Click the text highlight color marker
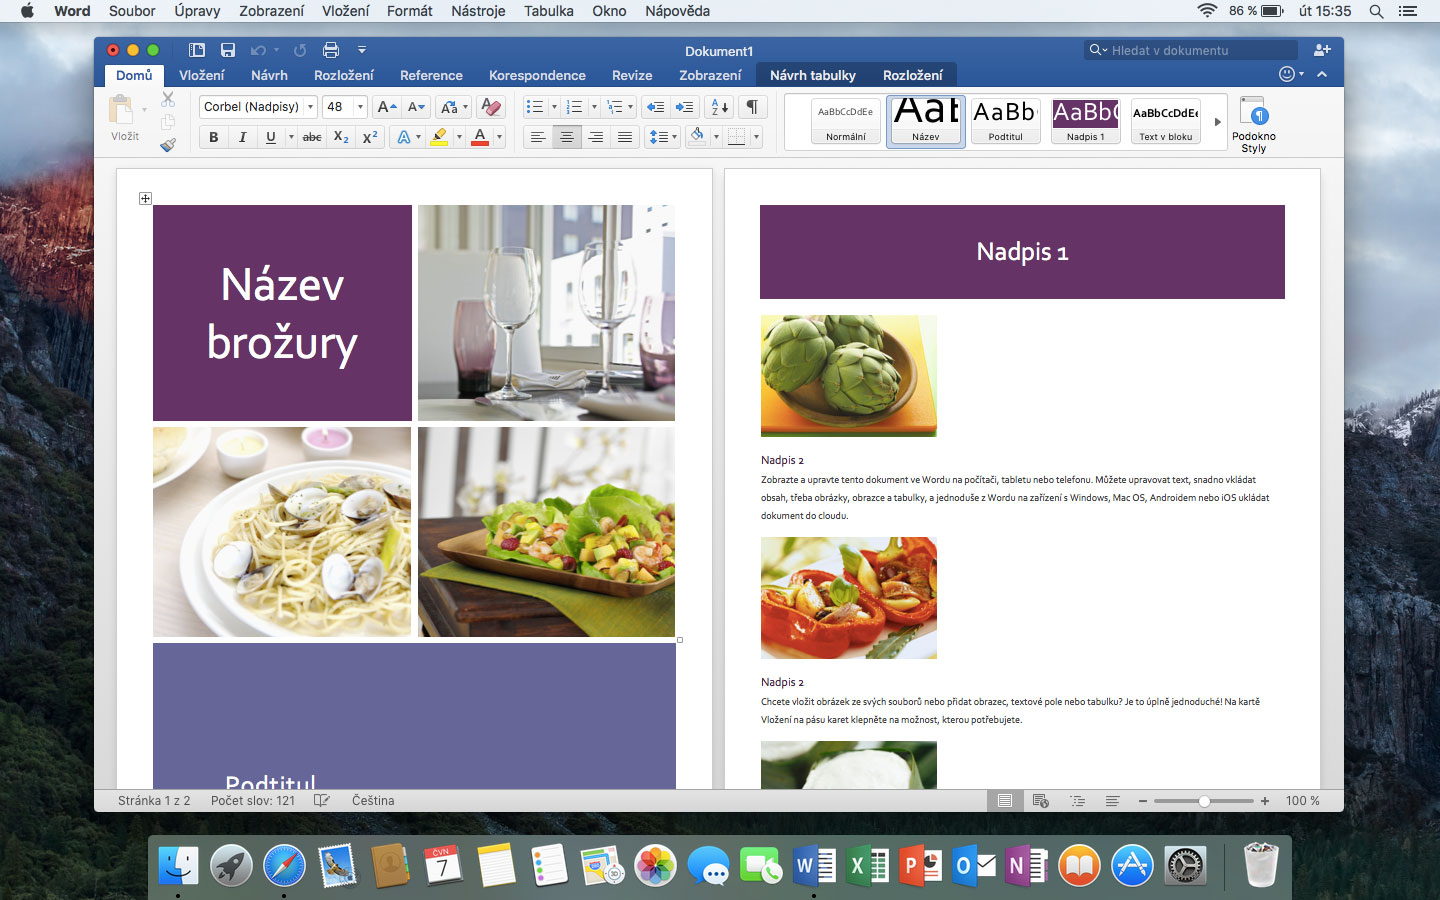The image size is (1440, 900). pyautogui.click(x=438, y=137)
